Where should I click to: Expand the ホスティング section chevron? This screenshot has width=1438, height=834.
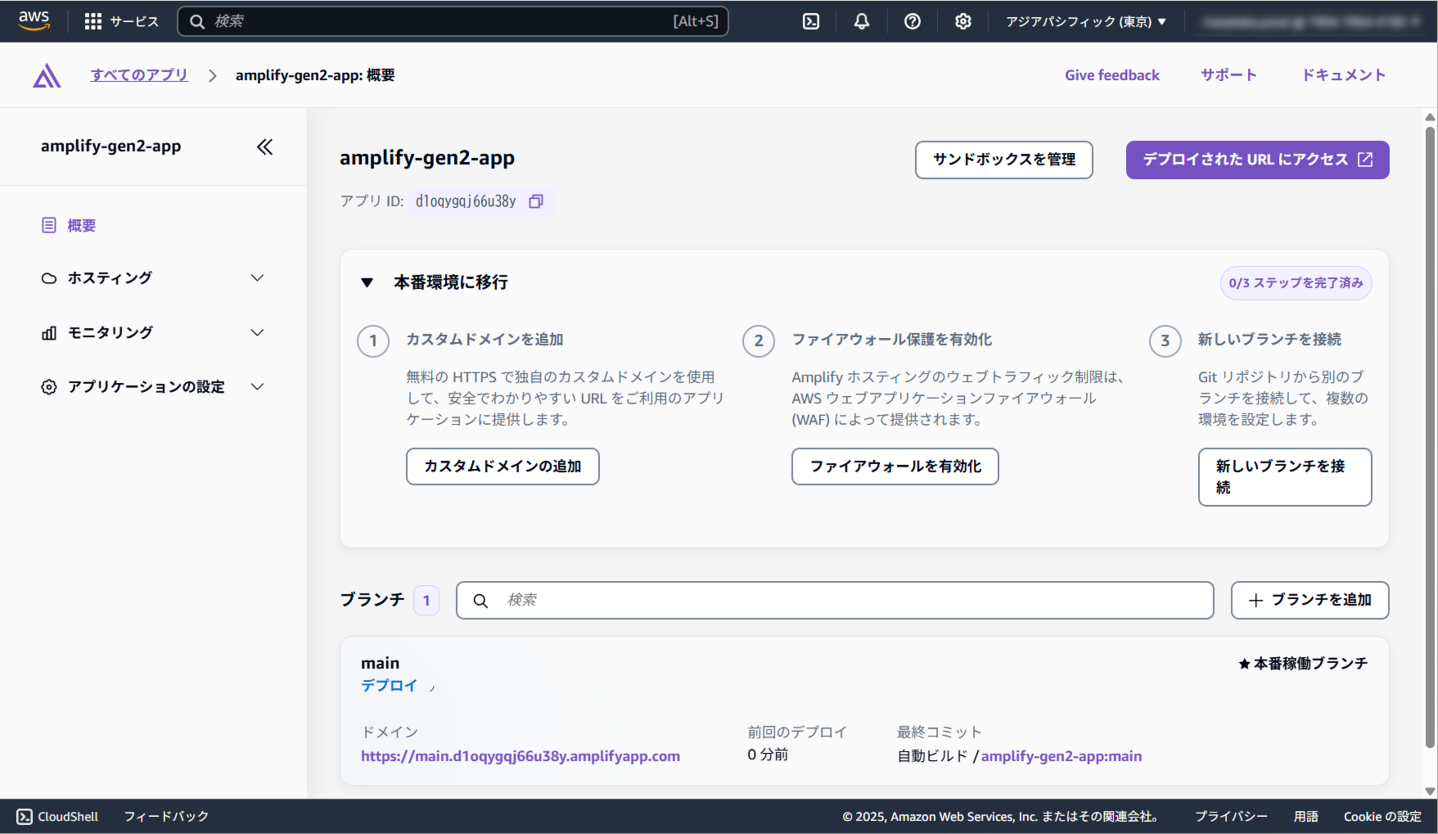pos(257,278)
